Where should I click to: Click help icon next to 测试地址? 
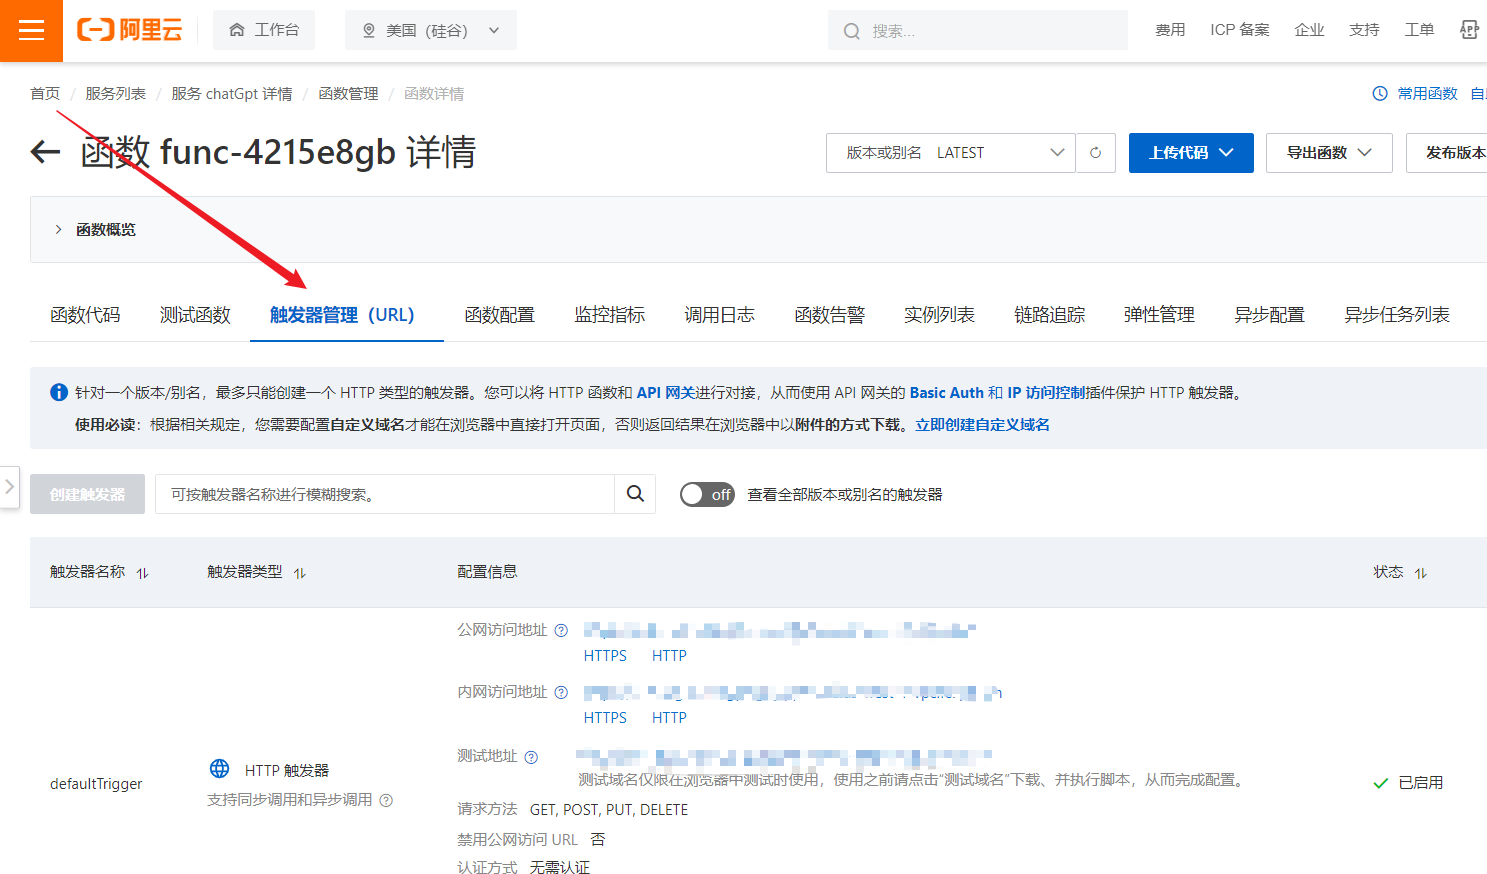[531, 757]
